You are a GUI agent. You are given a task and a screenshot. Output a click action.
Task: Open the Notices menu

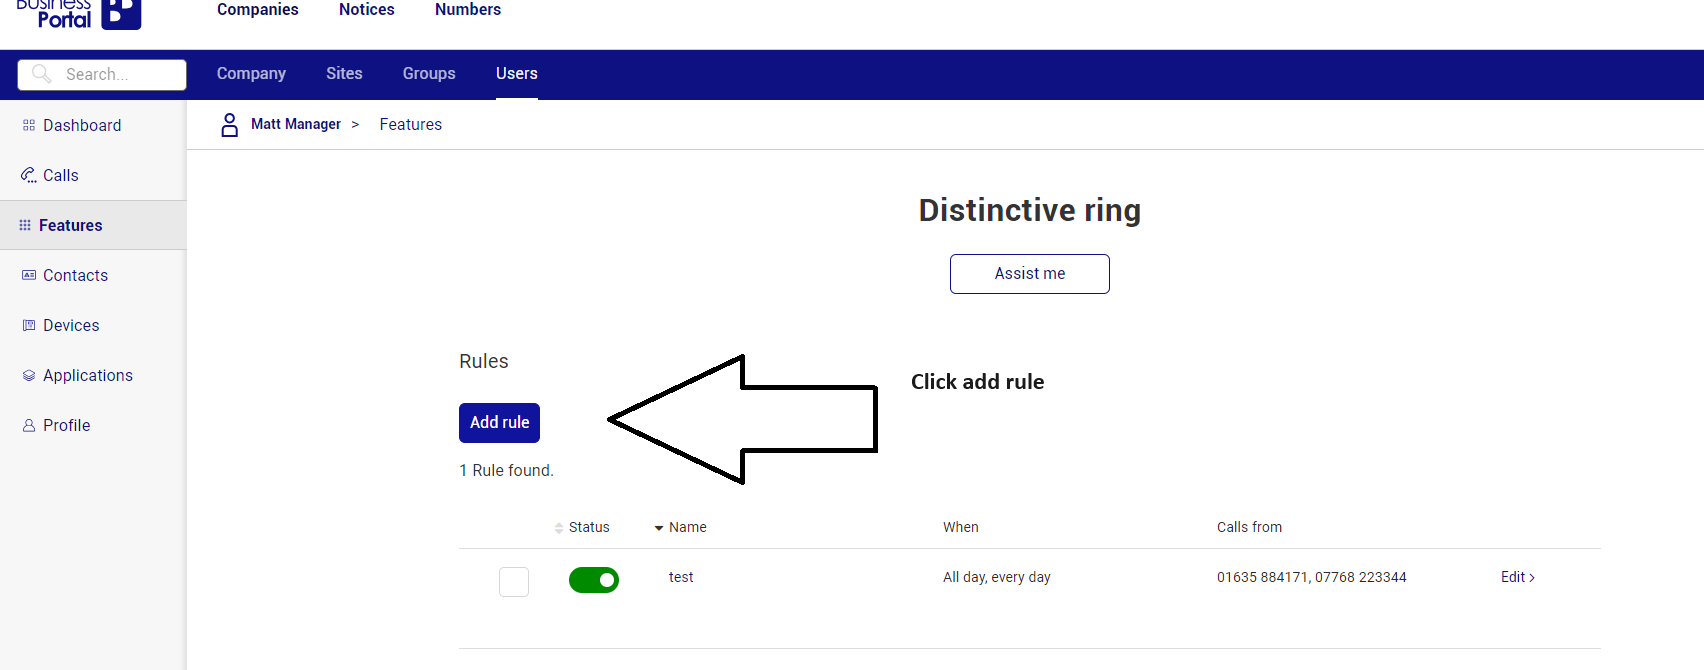tap(366, 9)
